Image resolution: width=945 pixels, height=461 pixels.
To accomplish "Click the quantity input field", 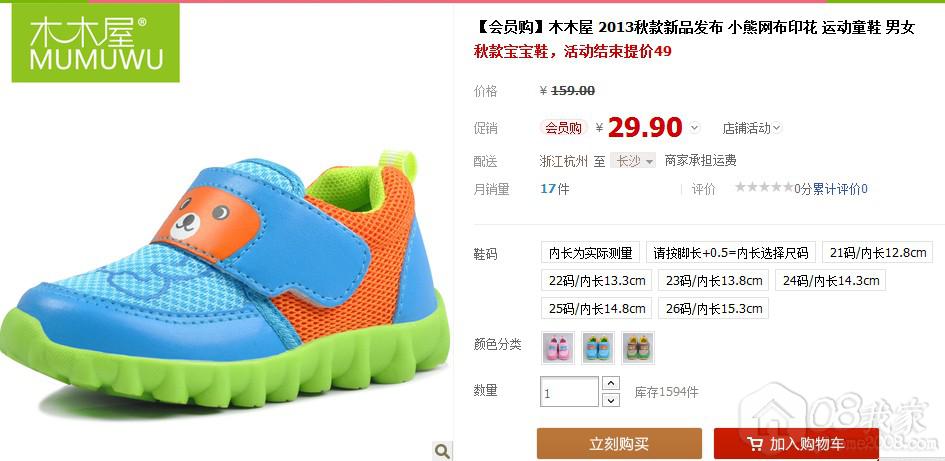I will coord(570,392).
